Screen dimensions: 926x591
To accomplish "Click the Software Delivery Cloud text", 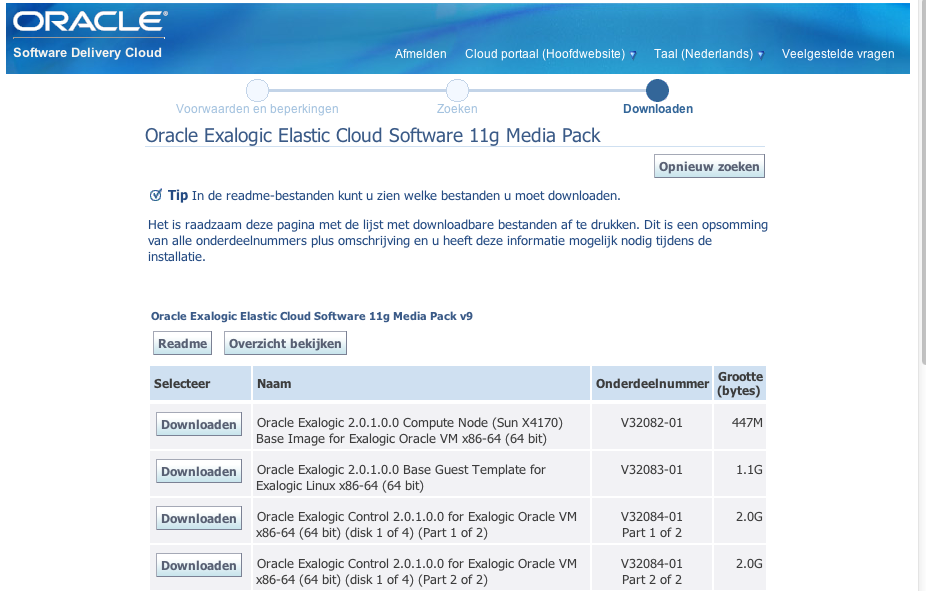I will click(x=87, y=53).
